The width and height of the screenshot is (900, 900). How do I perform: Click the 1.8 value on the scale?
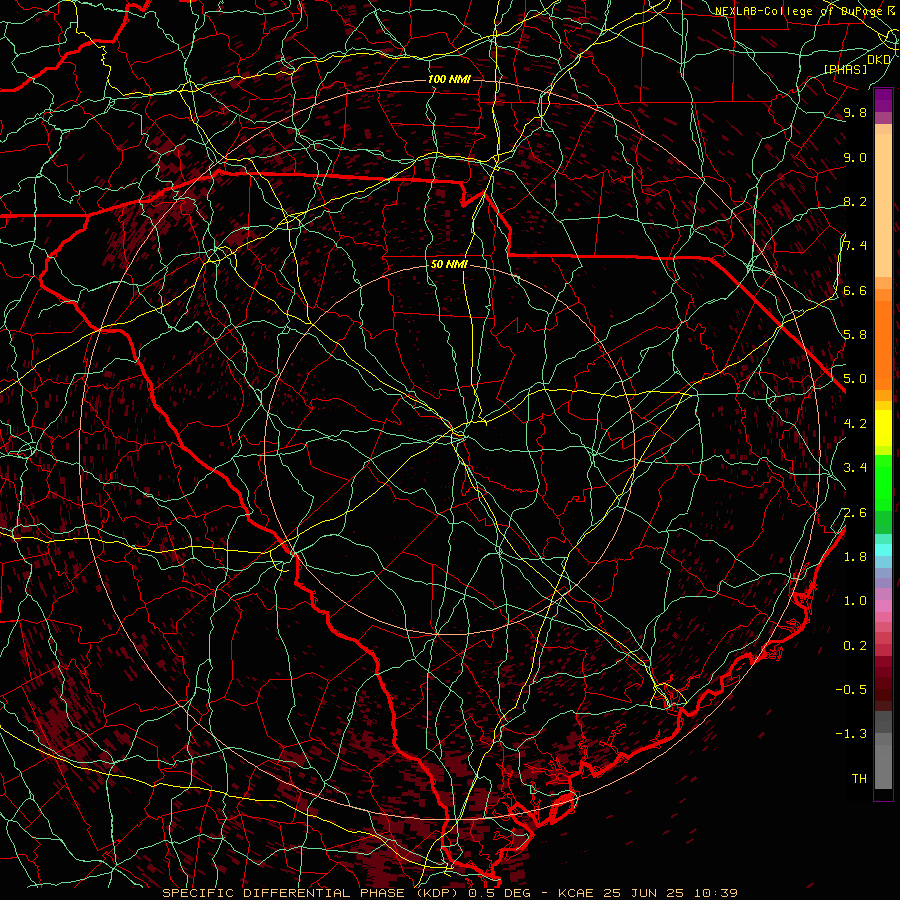click(855, 557)
